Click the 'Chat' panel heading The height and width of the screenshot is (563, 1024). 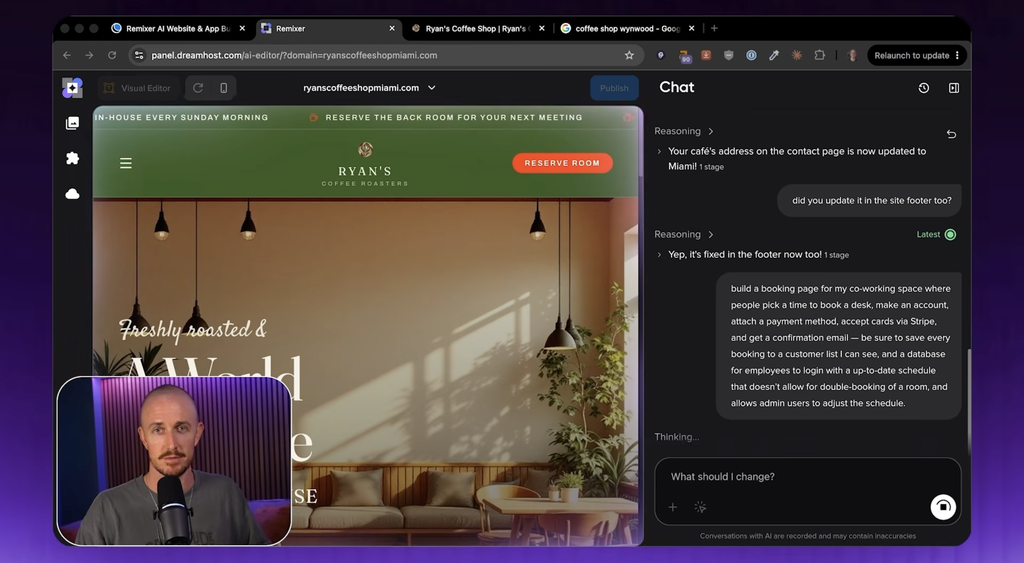(677, 88)
